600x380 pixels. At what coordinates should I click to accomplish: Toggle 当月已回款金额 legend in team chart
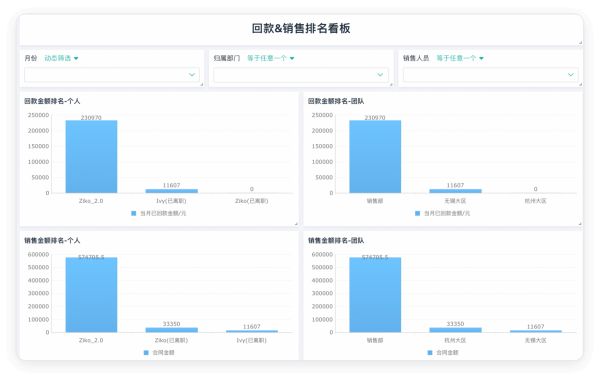[443, 213]
